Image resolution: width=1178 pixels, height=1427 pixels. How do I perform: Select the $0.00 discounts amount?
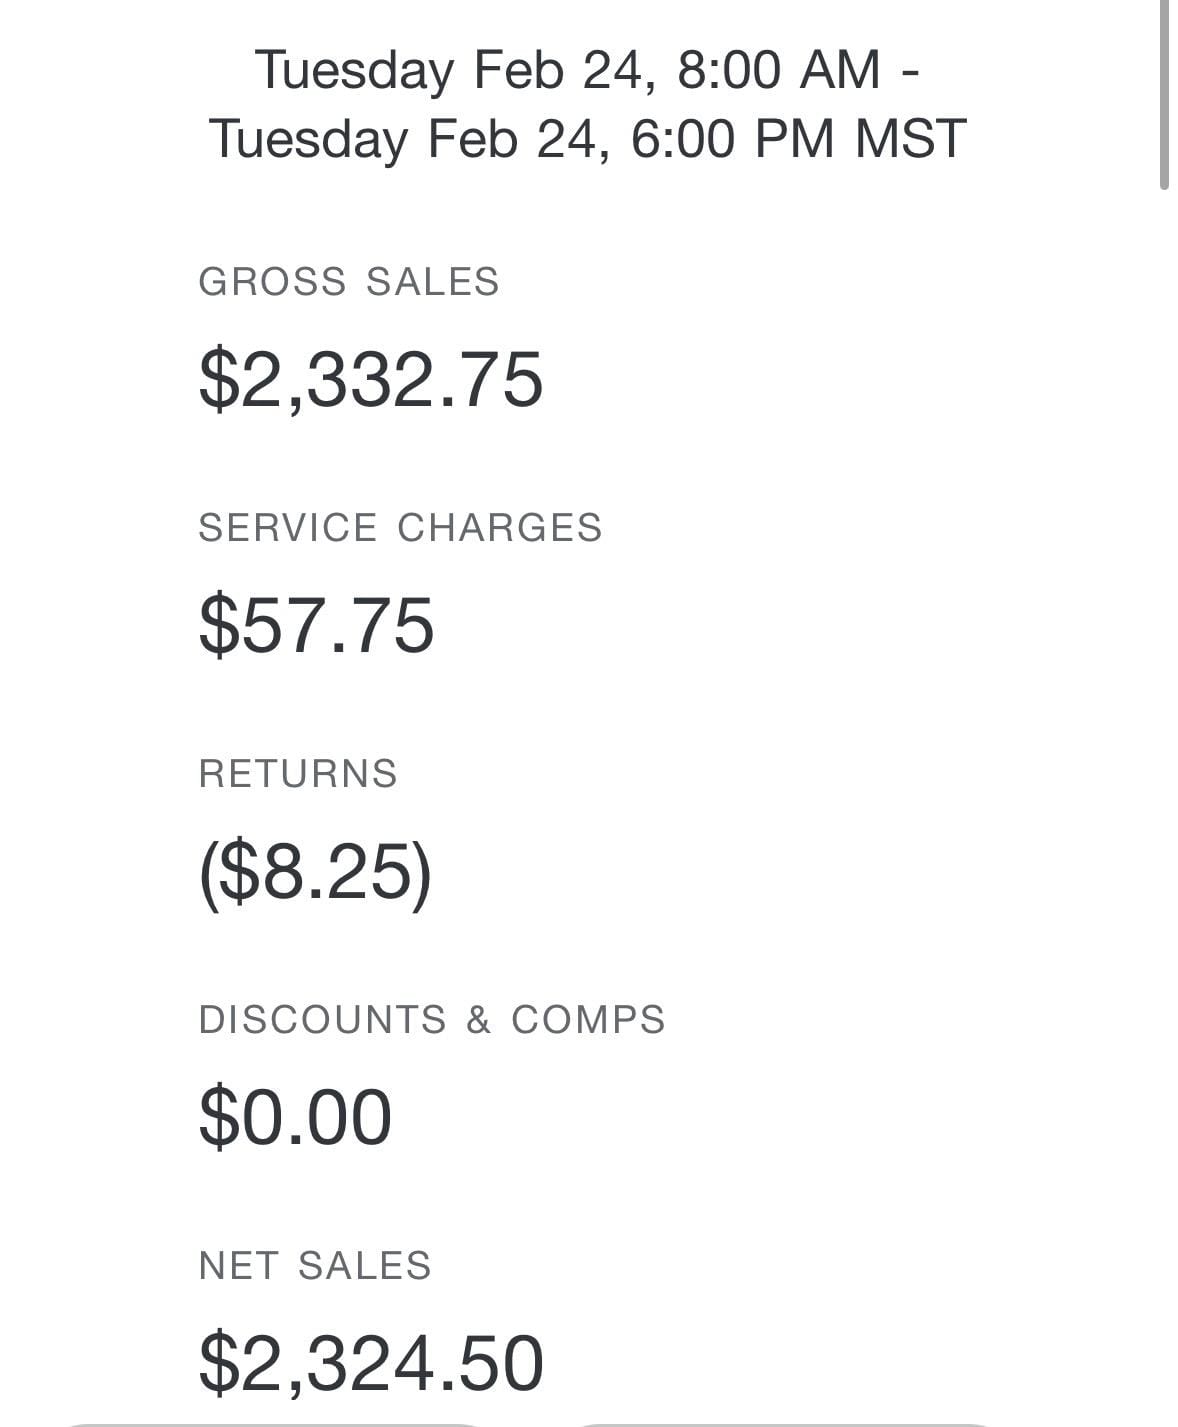click(x=295, y=1117)
